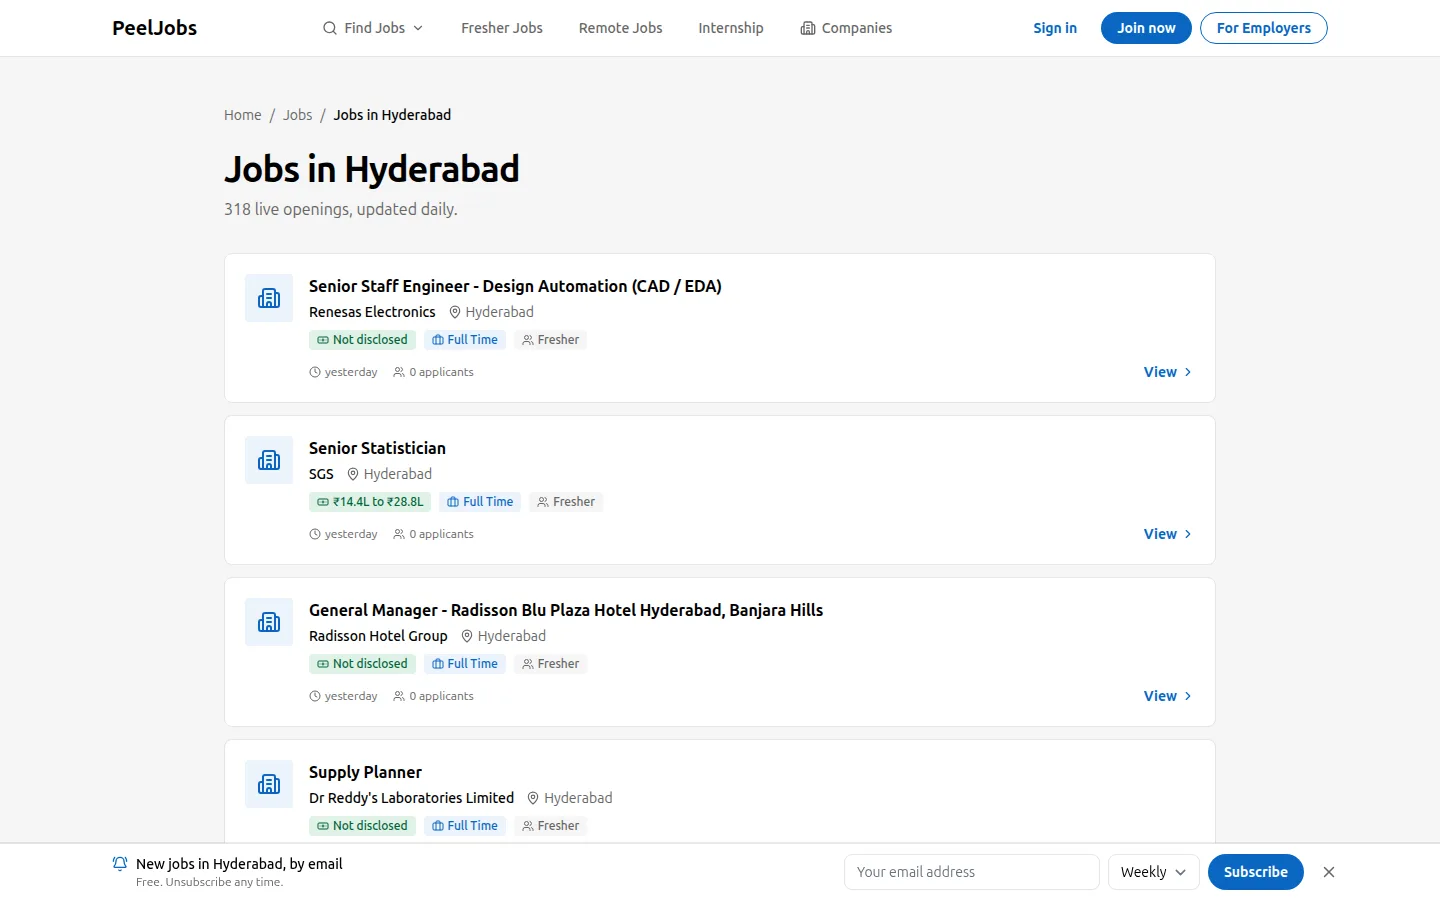Screen dimensions: 1440x900
Task: Click the applicants icon on the Radisson job
Action: click(399, 696)
